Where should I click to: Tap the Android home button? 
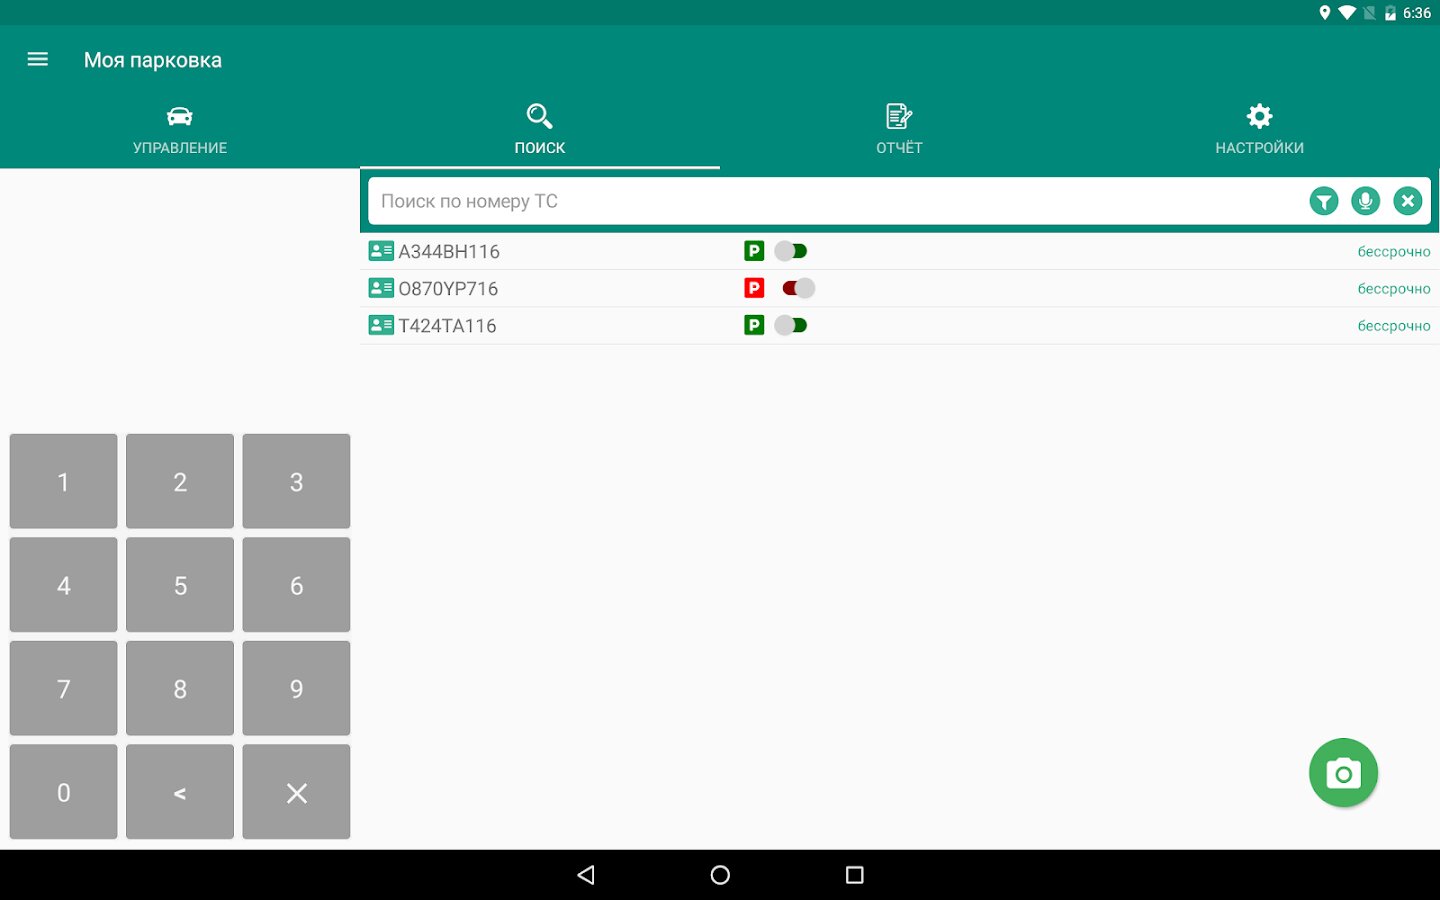(x=720, y=875)
